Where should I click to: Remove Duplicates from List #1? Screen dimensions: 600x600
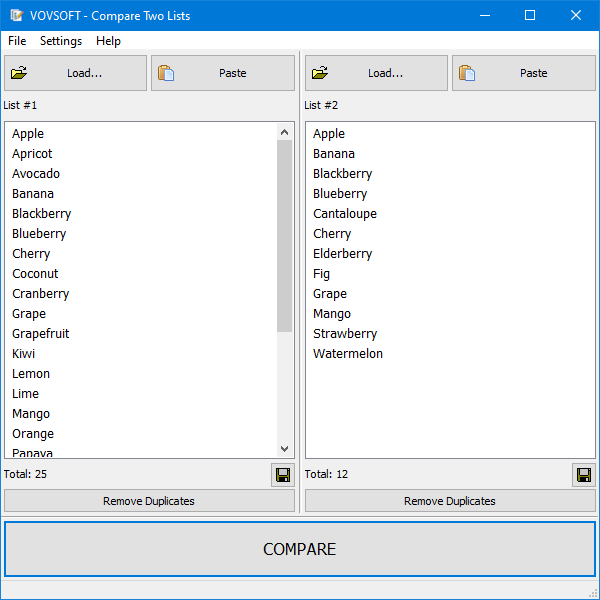(x=149, y=501)
